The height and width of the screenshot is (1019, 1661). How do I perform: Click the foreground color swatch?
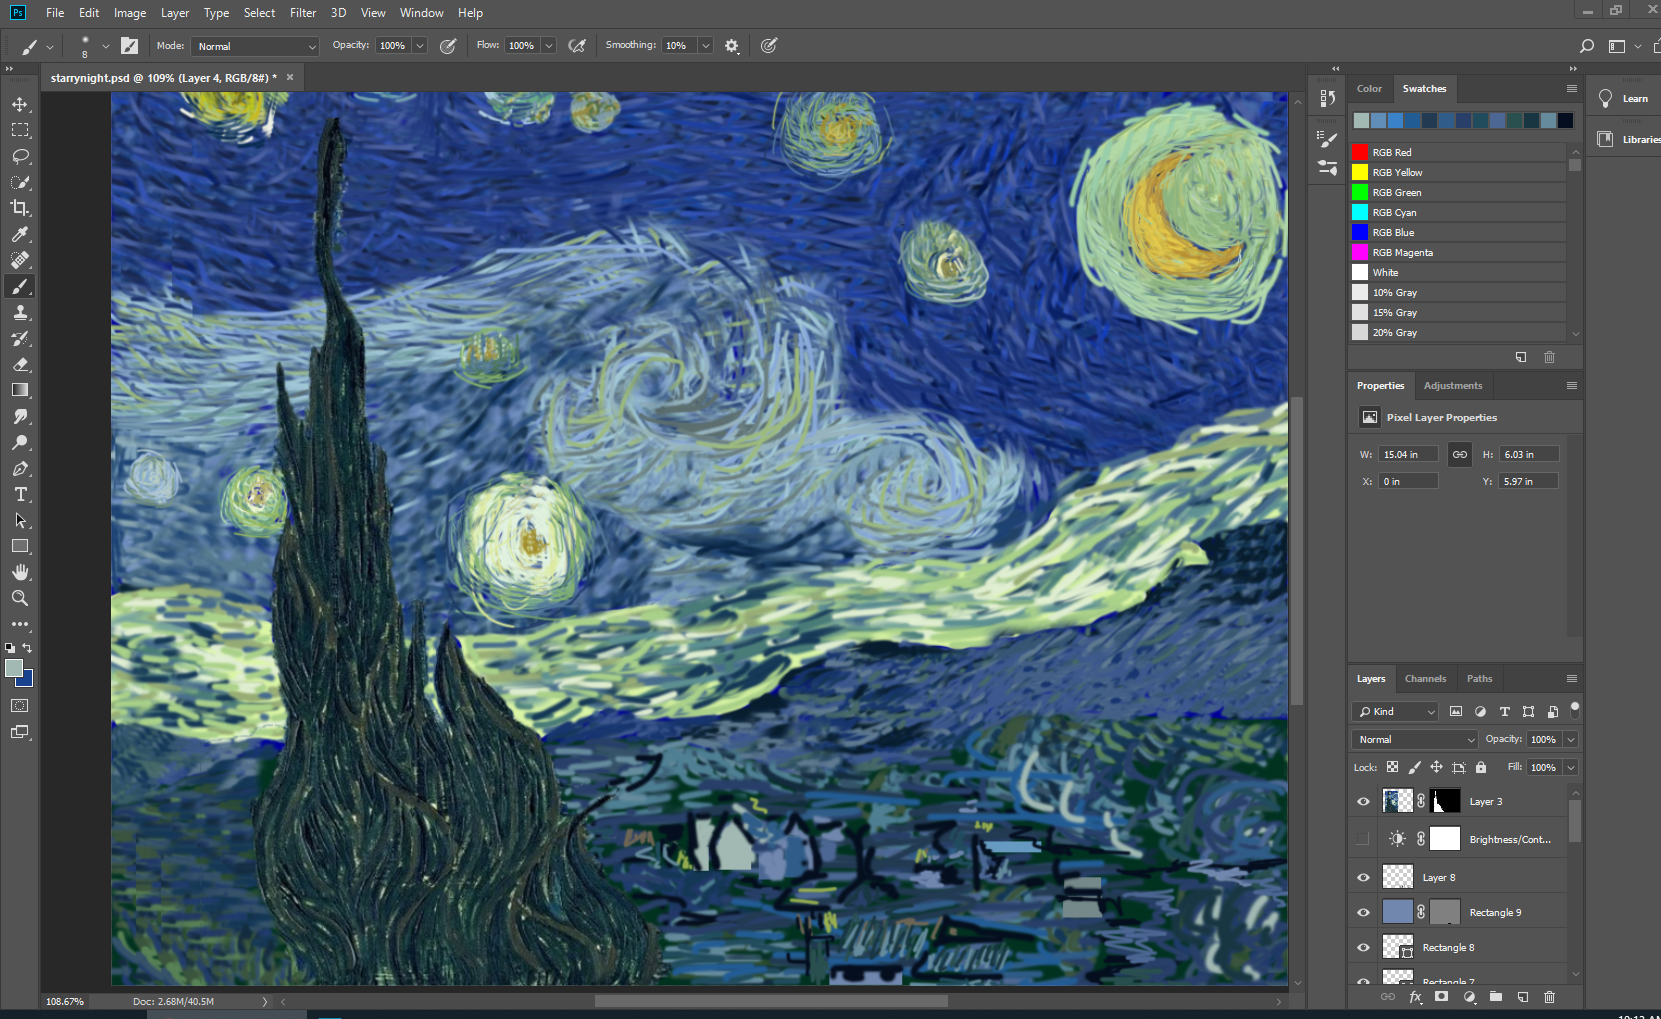[13, 668]
